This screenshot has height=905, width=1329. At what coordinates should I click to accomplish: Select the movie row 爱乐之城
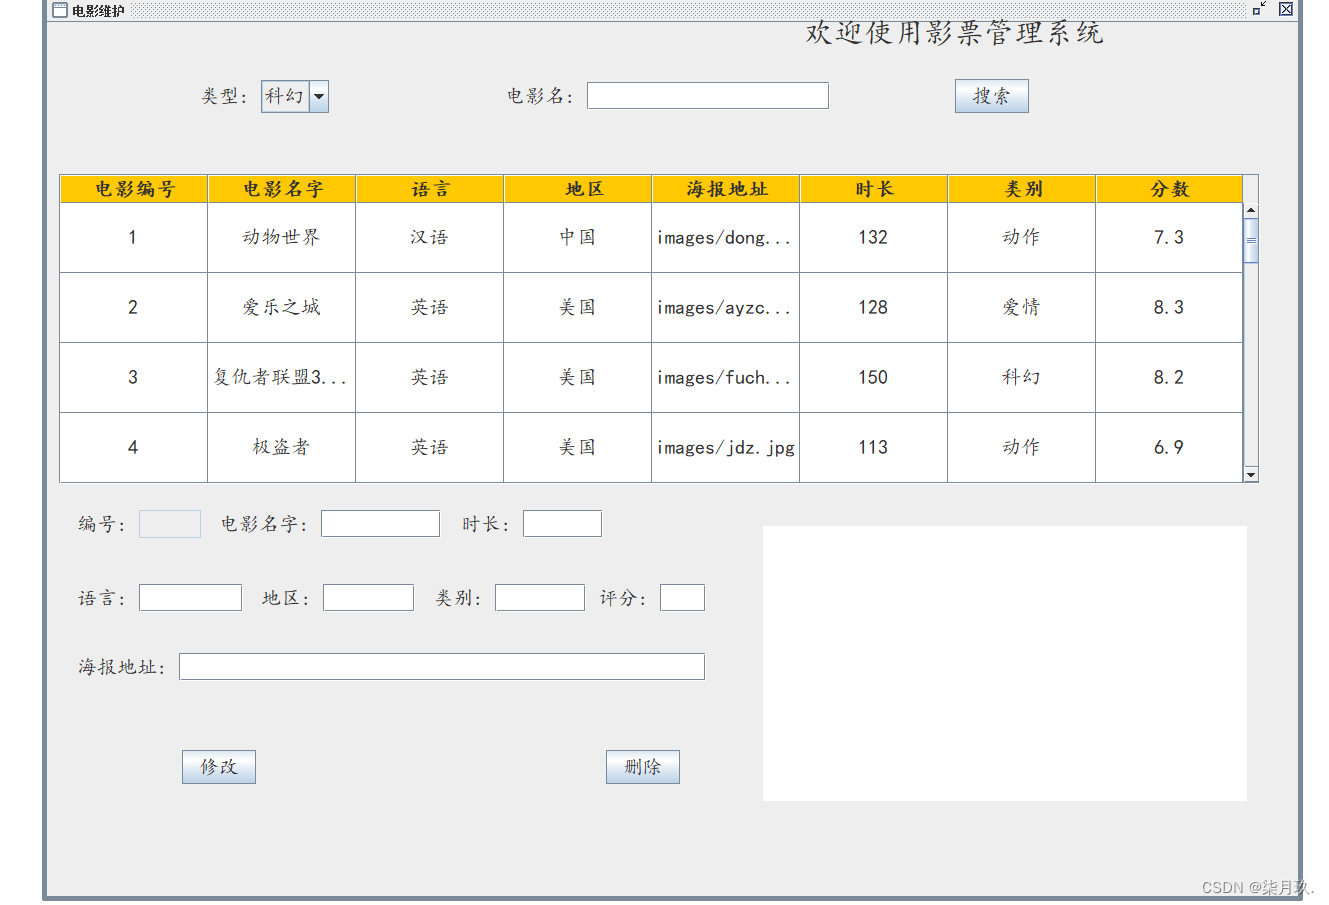point(651,308)
